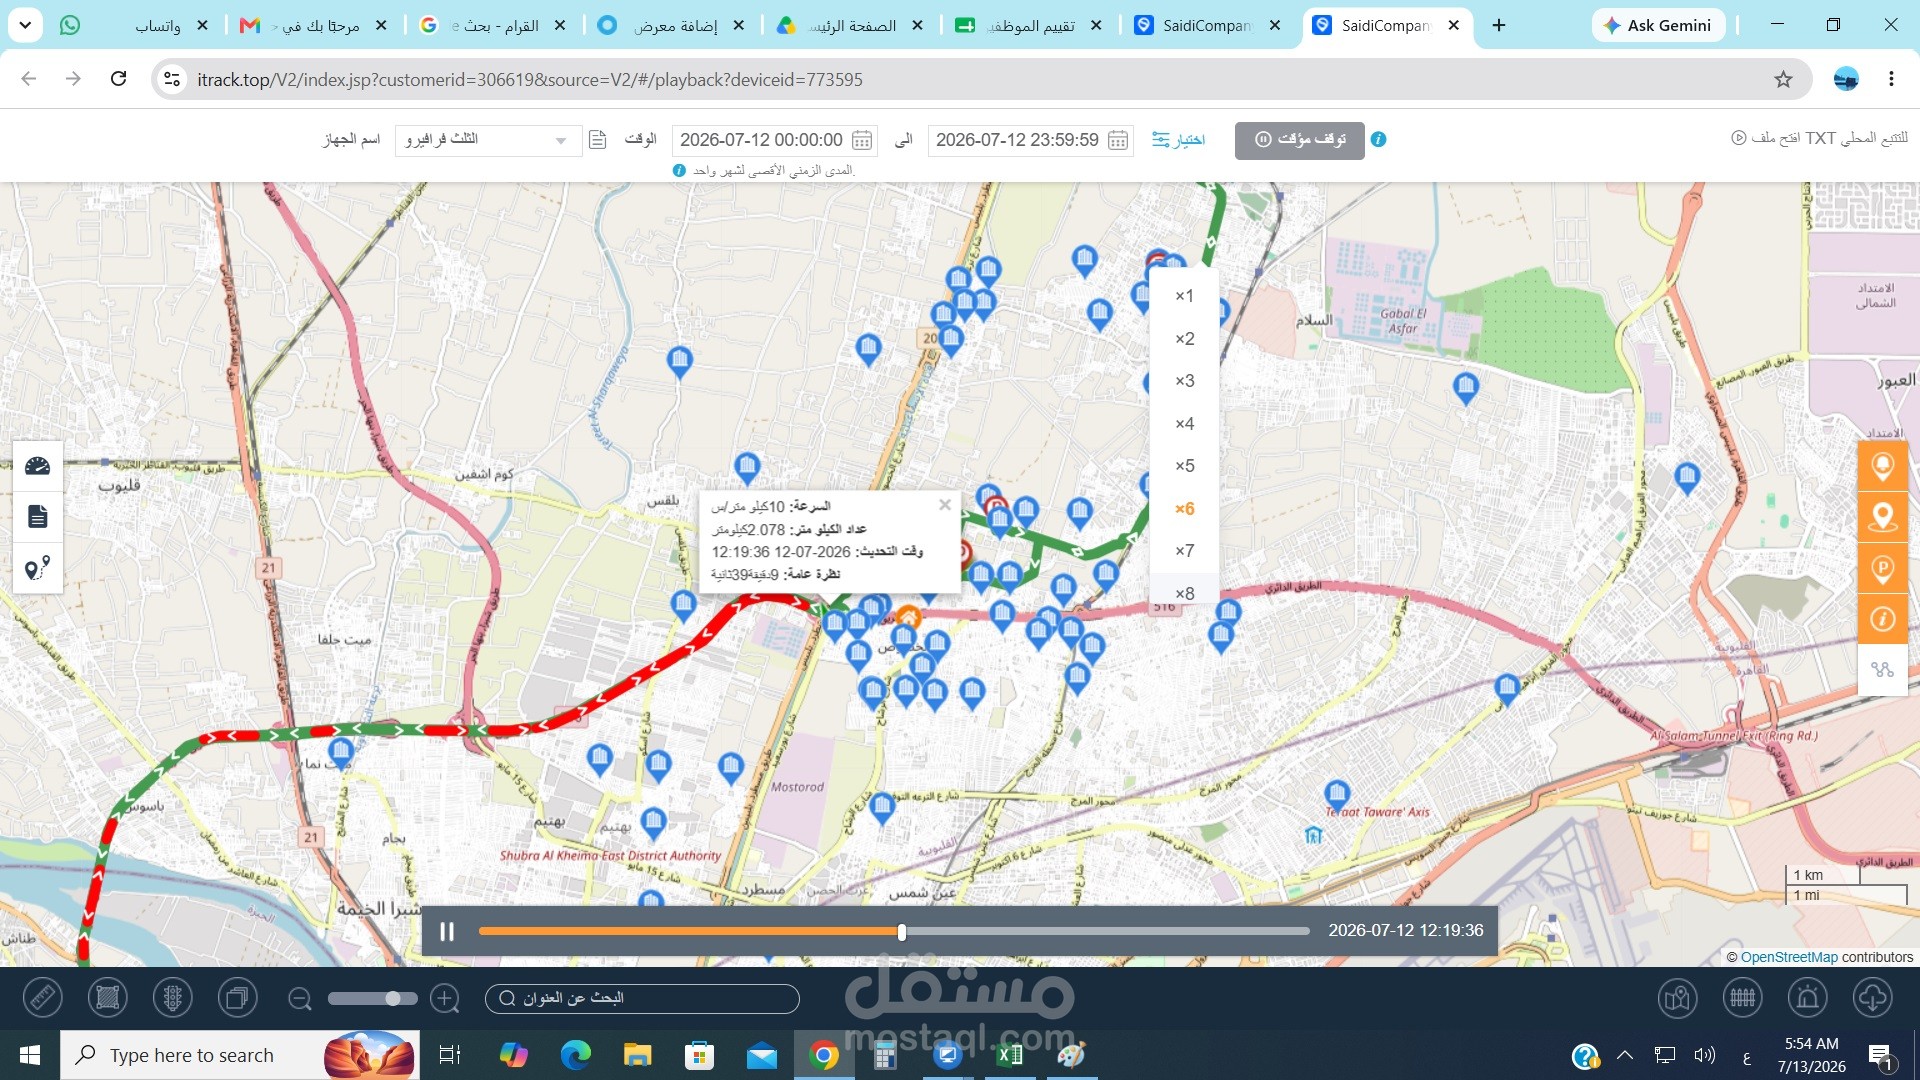Bookmark this page with the star icon
The image size is (1920, 1080).
click(x=1783, y=79)
